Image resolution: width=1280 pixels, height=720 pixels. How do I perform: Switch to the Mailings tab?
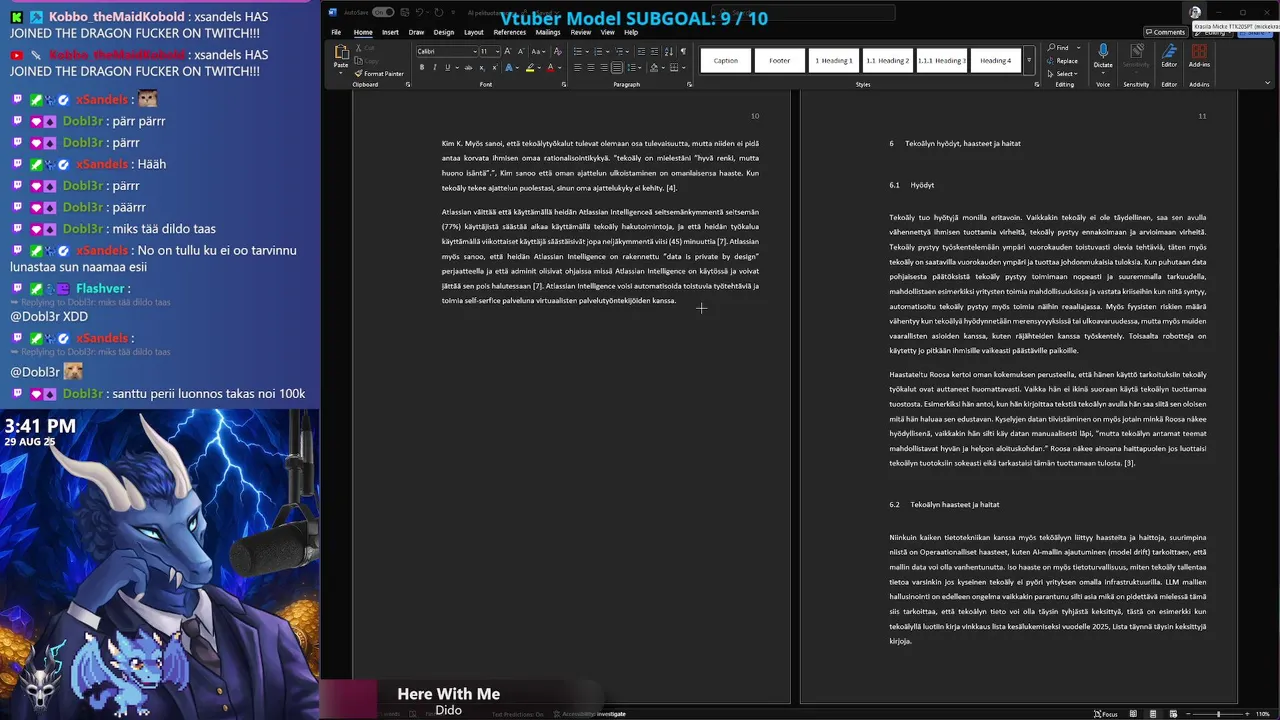click(548, 32)
